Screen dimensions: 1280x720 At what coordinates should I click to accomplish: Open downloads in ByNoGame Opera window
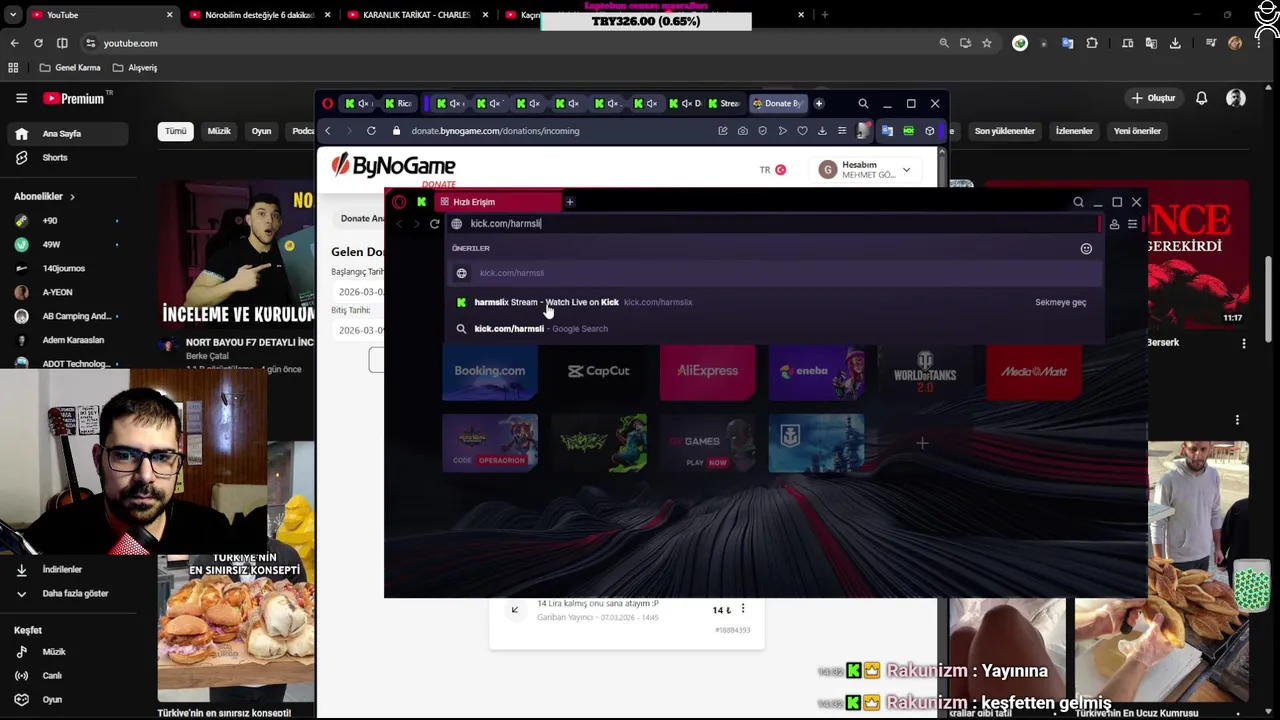coord(822,131)
